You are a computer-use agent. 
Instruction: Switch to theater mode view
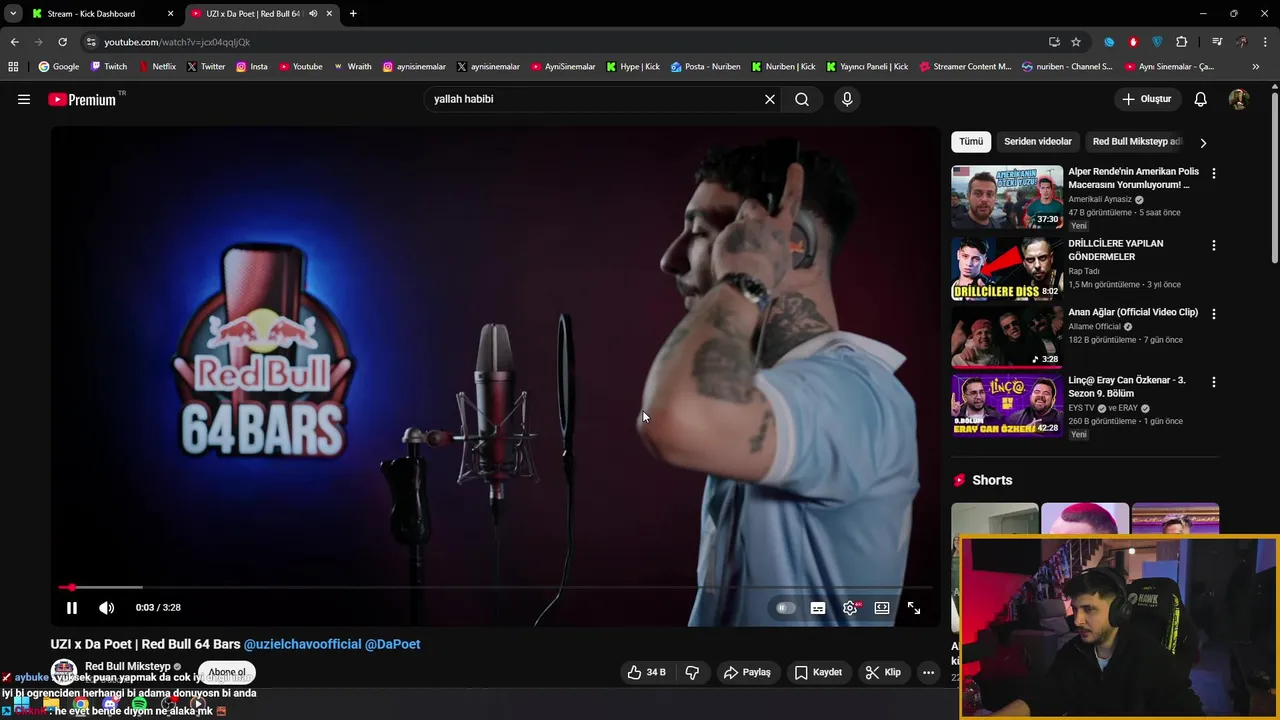coord(882,608)
